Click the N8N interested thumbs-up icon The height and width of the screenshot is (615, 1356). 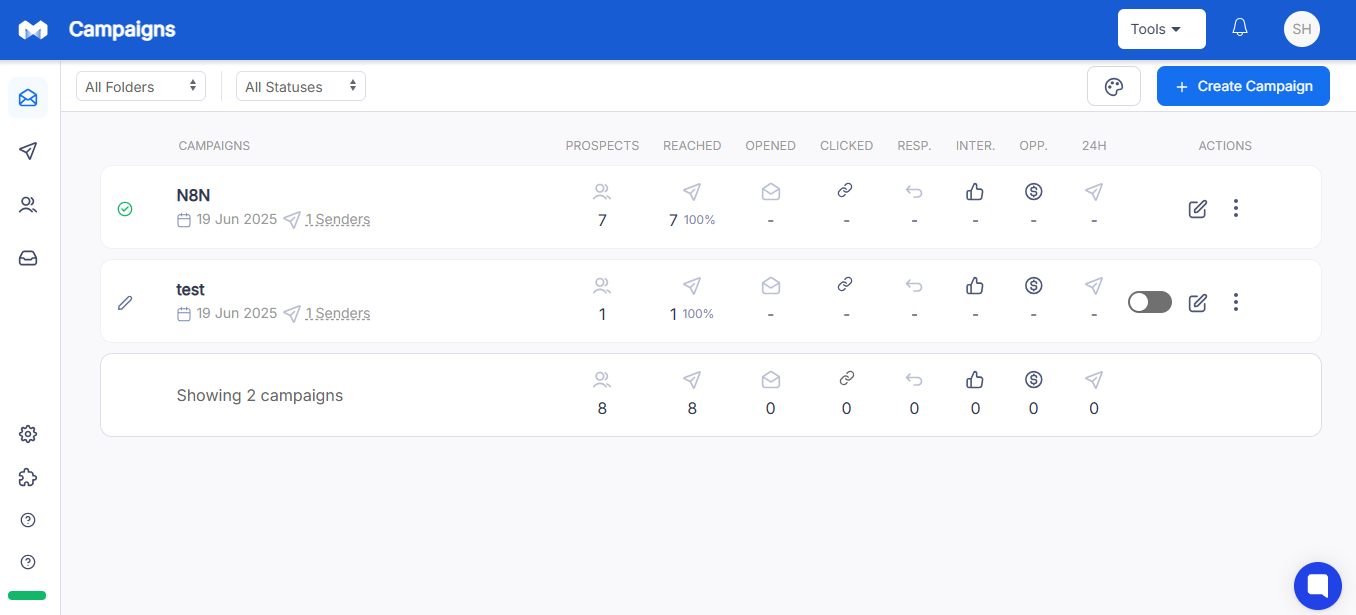tap(975, 191)
